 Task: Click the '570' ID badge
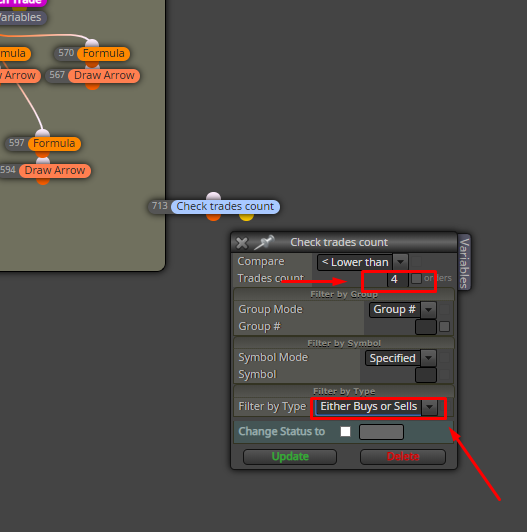pos(66,53)
